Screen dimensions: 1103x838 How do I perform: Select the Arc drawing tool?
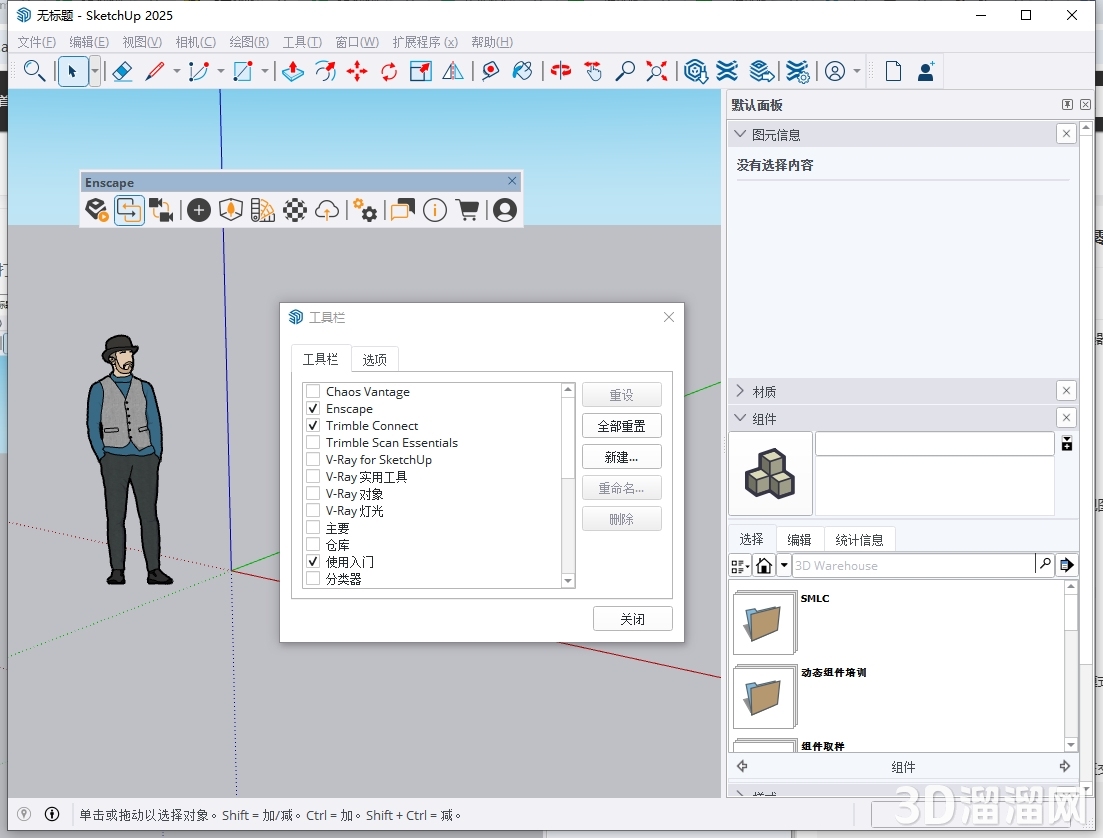click(199, 71)
